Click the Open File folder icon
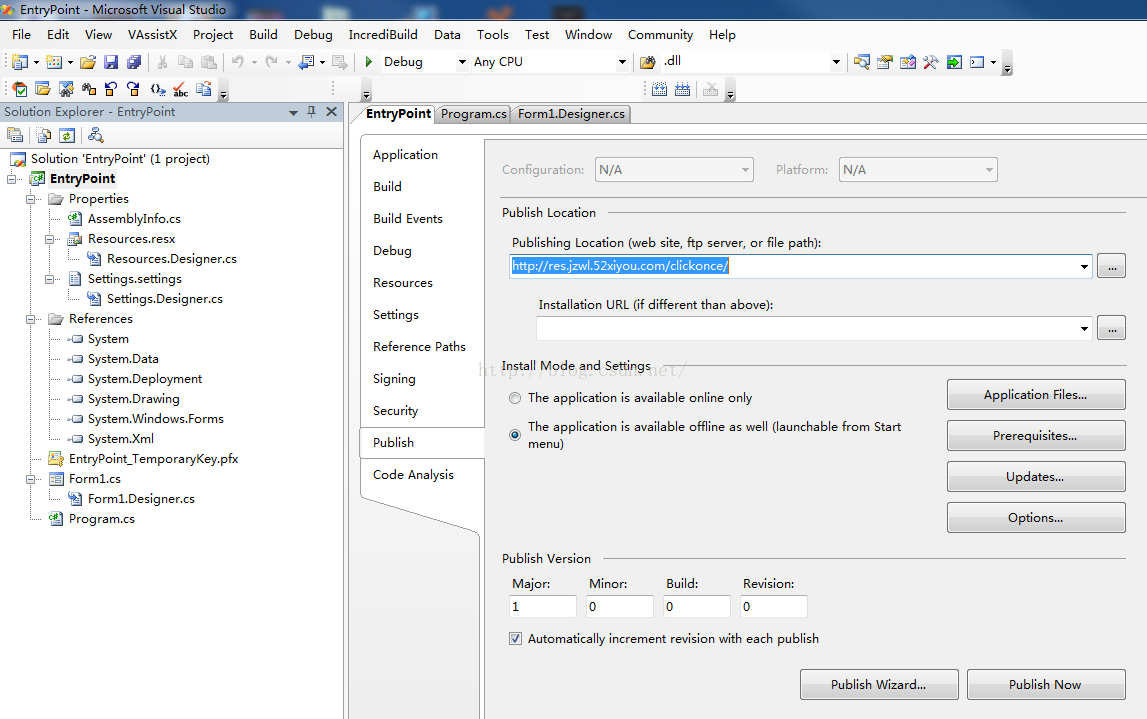This screenshot has height=719, width=1147. click(x=88, y=62)
